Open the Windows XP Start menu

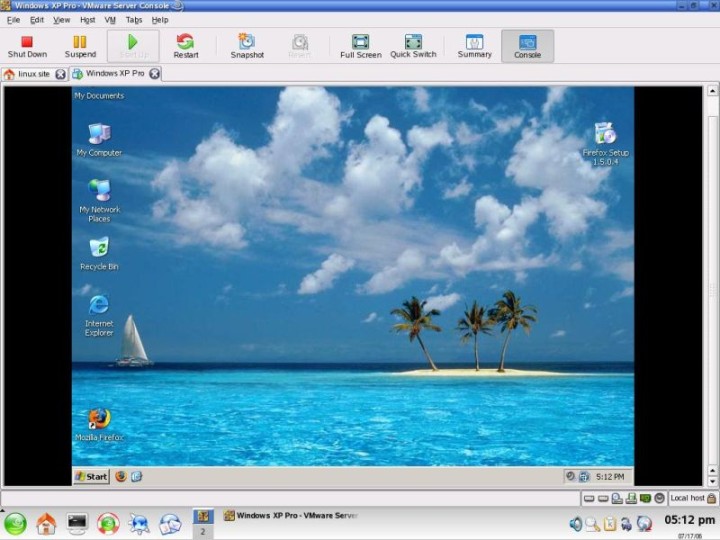[91, 477]
